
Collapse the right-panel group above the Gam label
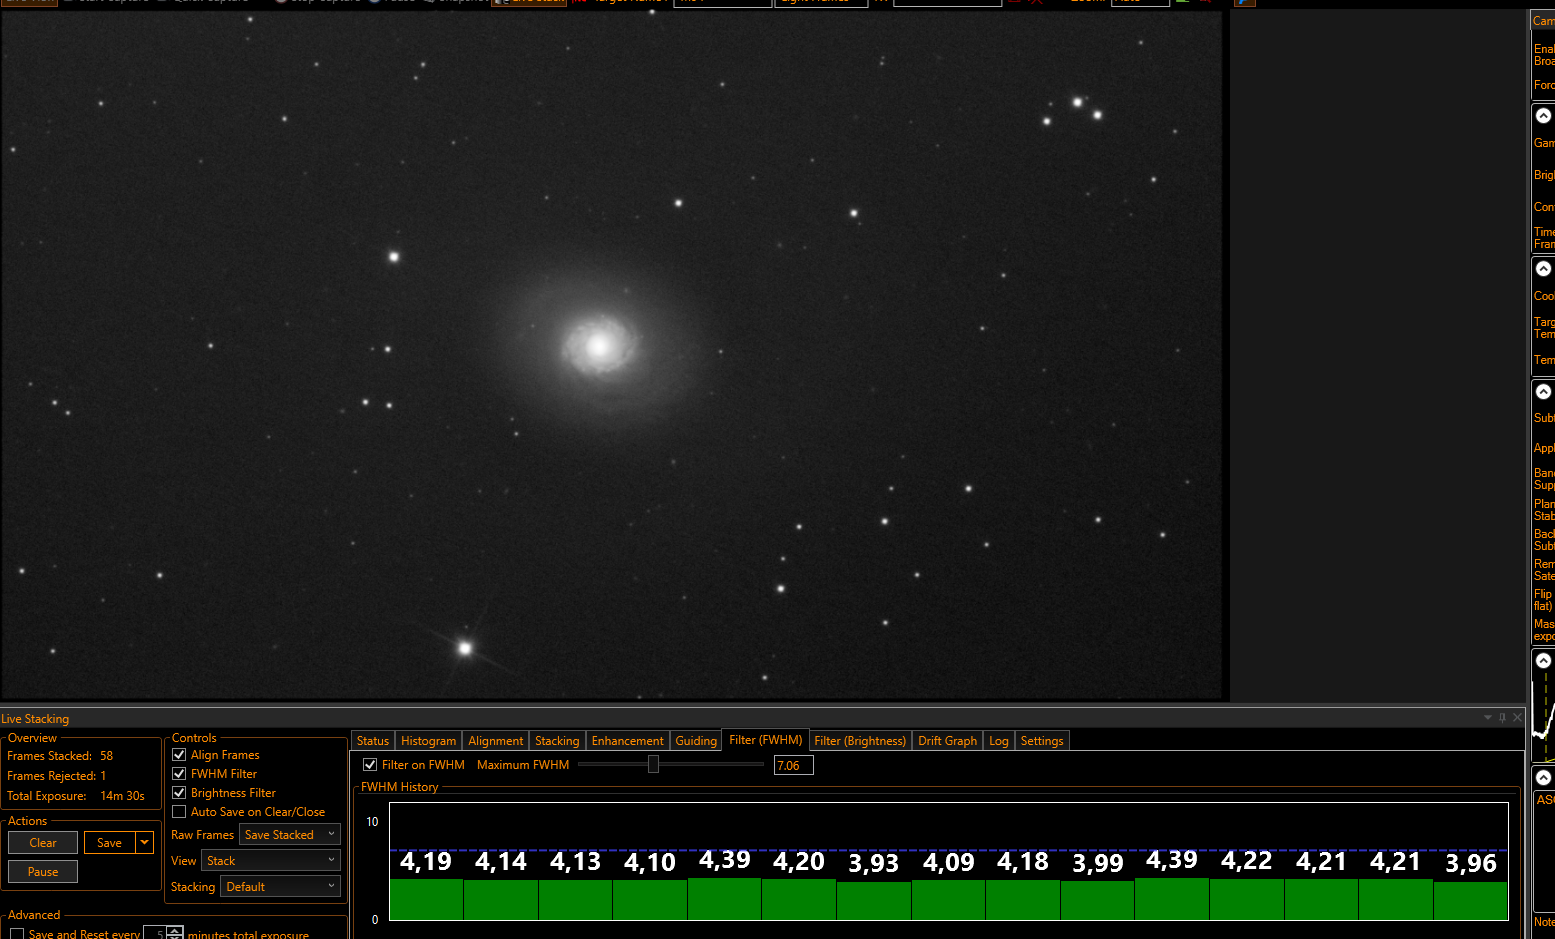click(x=1543, y=116)
